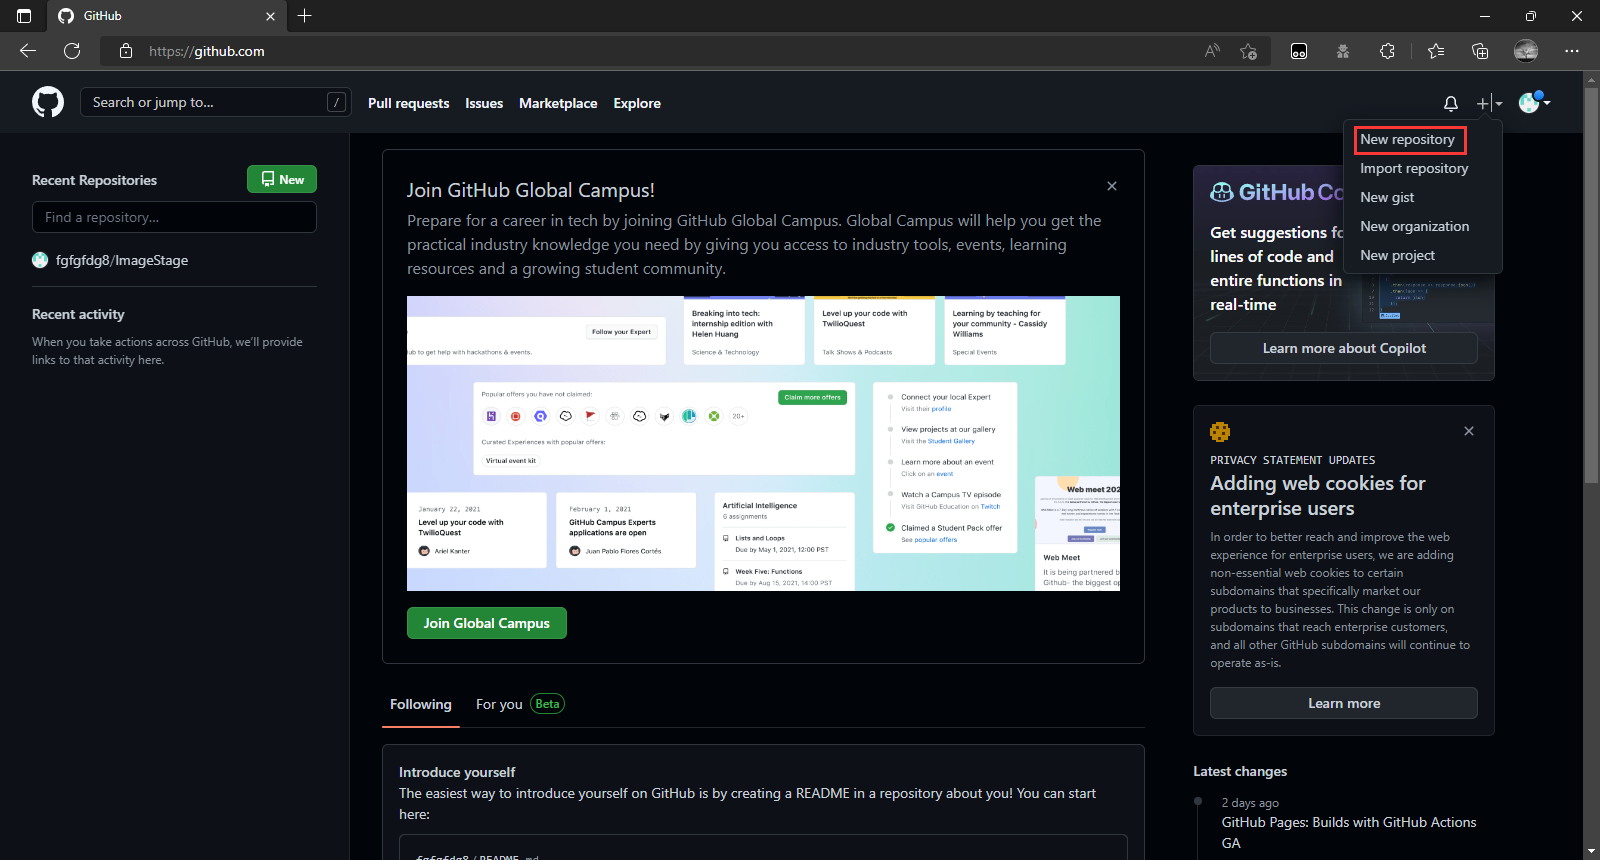Select New repository from menu
1600x860 pixels.
click(1408, 140)
